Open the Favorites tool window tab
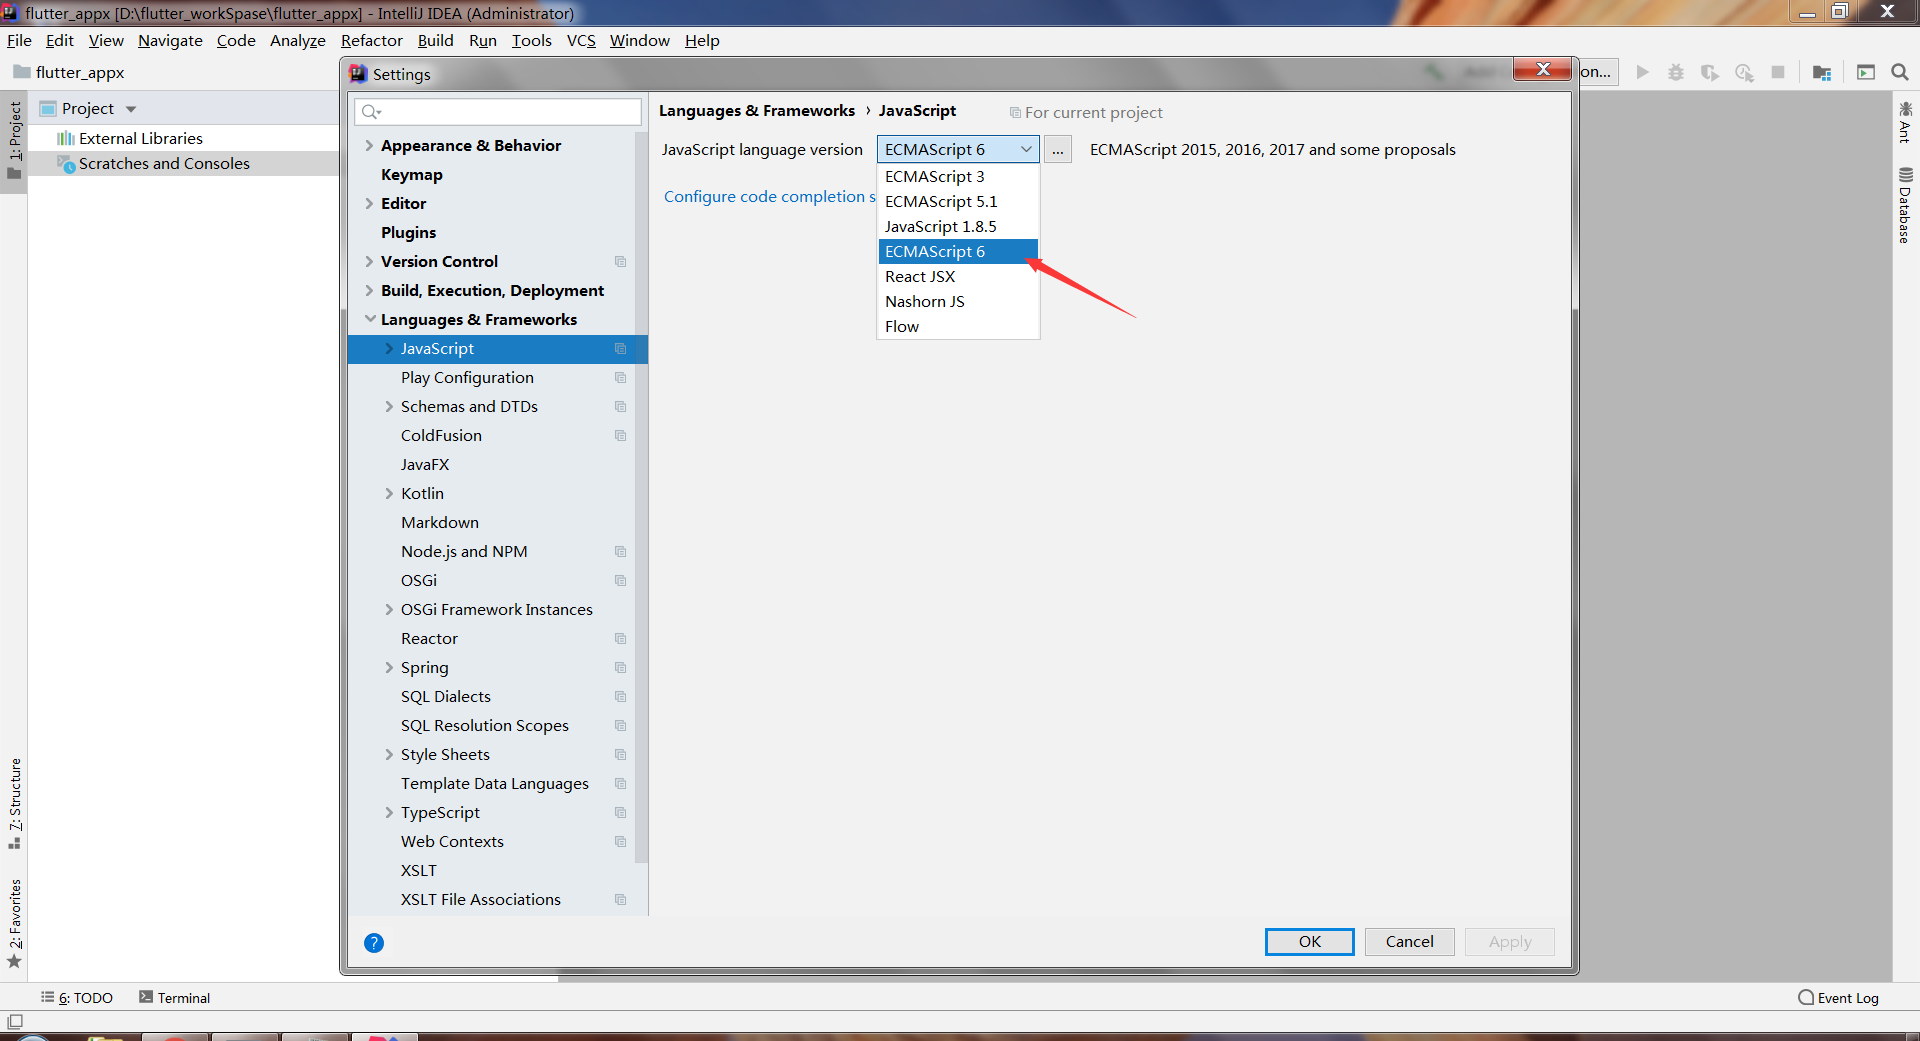Image resolution: width=1920 pixels, height=1041 pixels. [14, 923]
